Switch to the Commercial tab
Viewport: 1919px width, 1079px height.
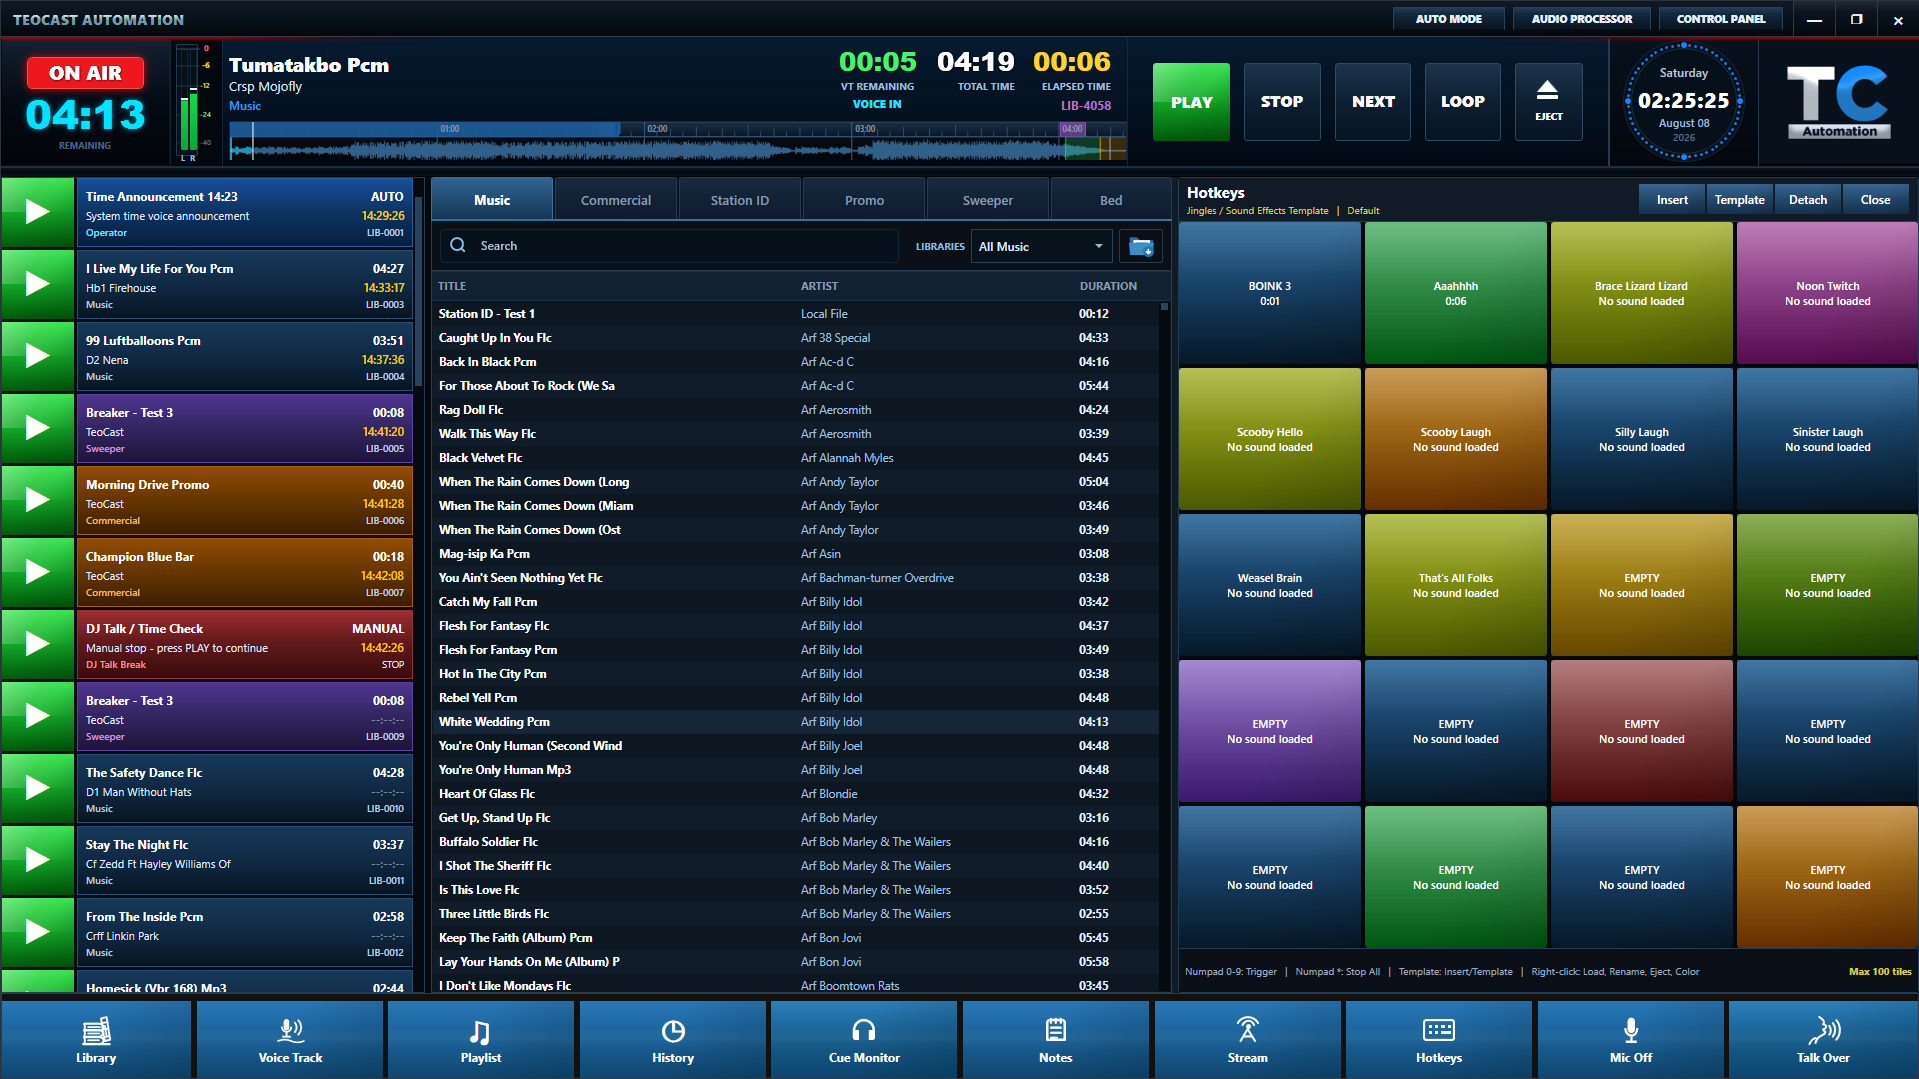coord(616,200)
